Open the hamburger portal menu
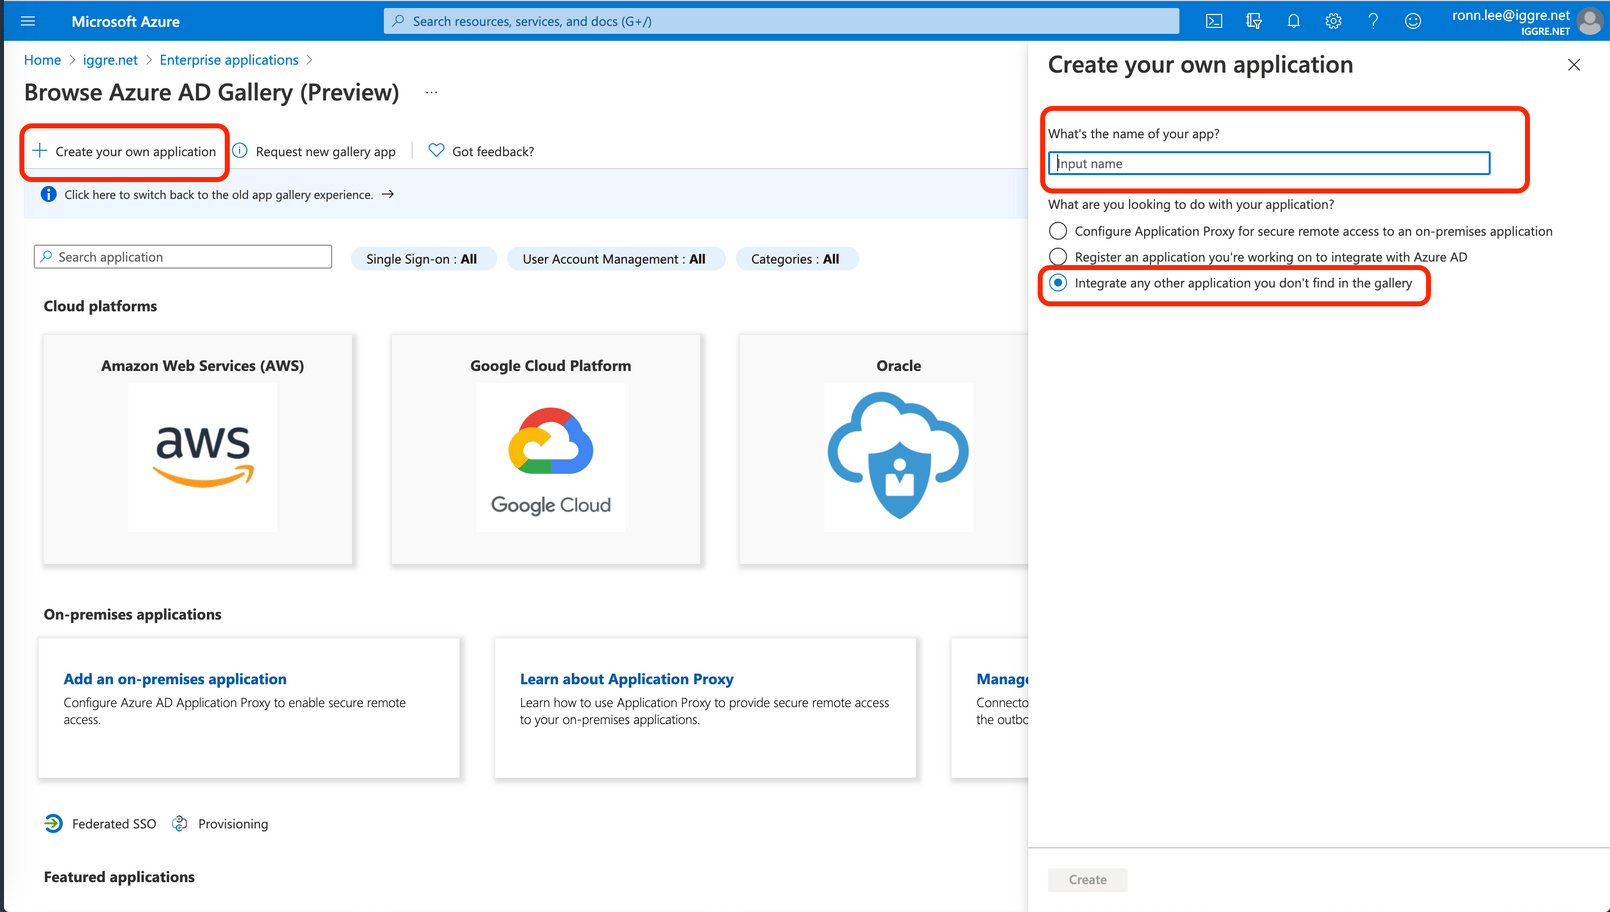This screenshot has width=1610, height=912. 28,21
